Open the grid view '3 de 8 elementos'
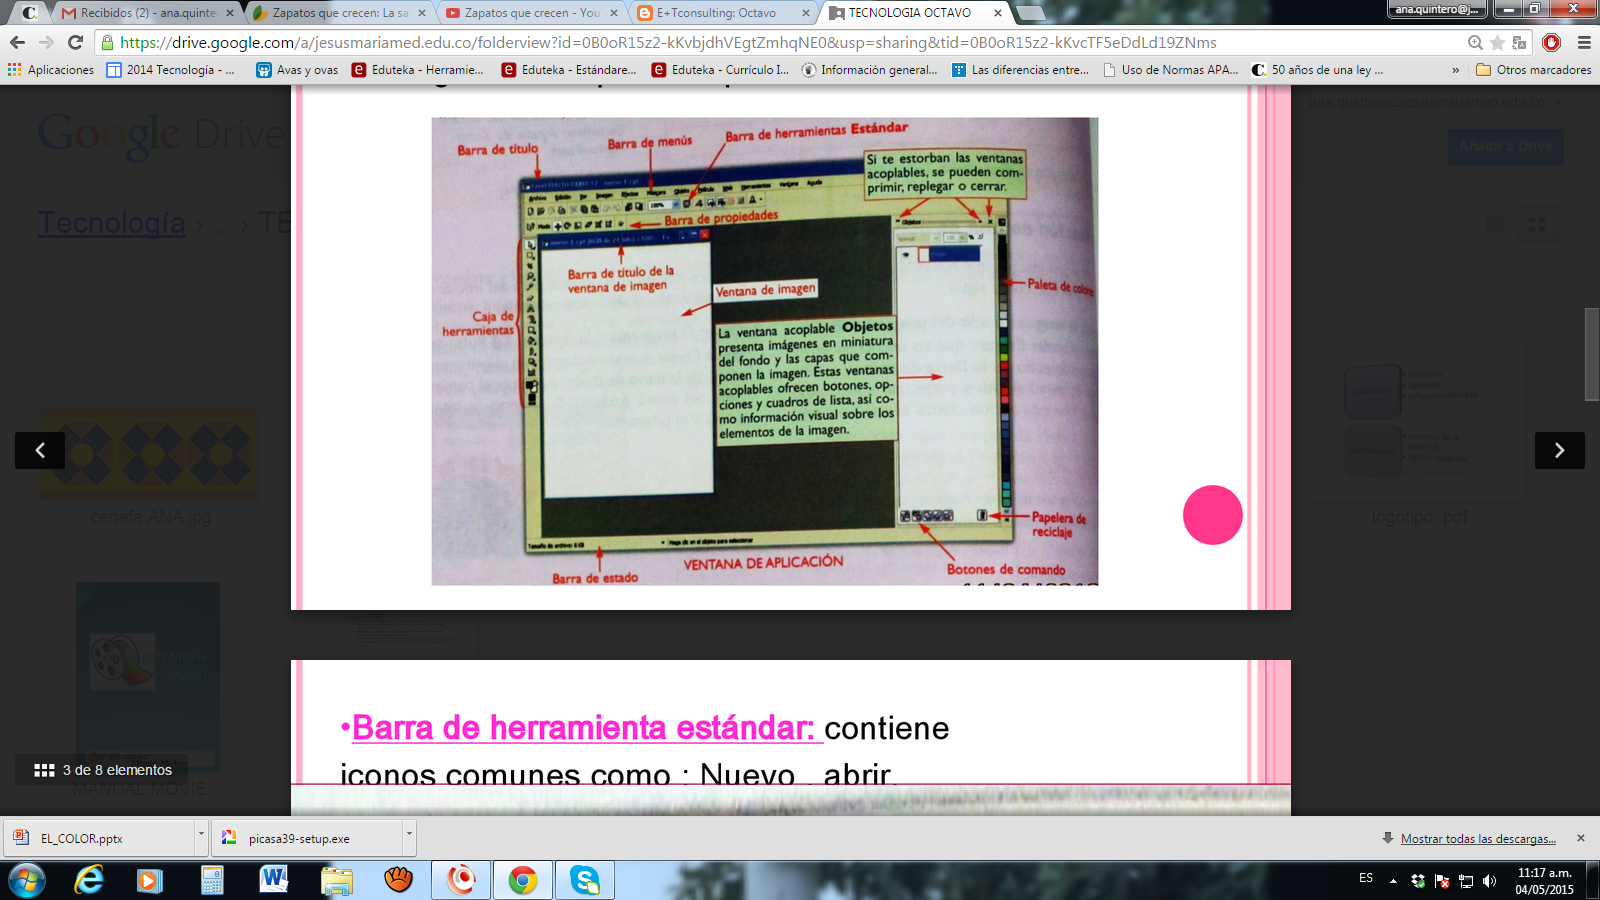Viewport: 1600px width, 900px height. [x=102, y=770]
